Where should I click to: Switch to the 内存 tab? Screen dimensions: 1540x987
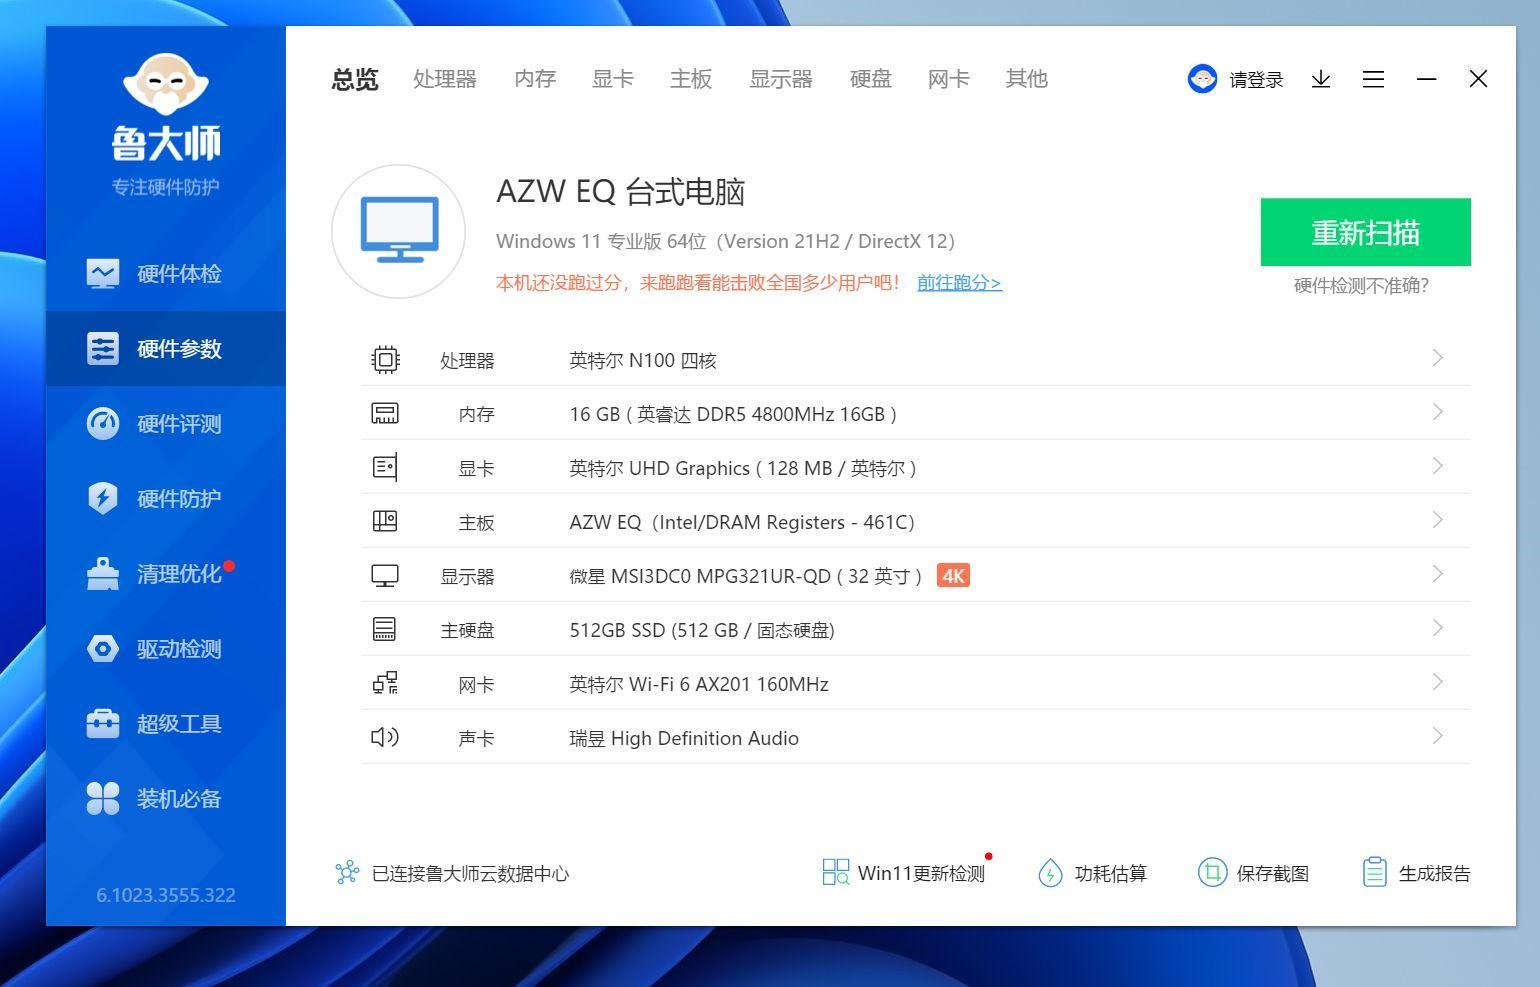(x=535, y=79)
